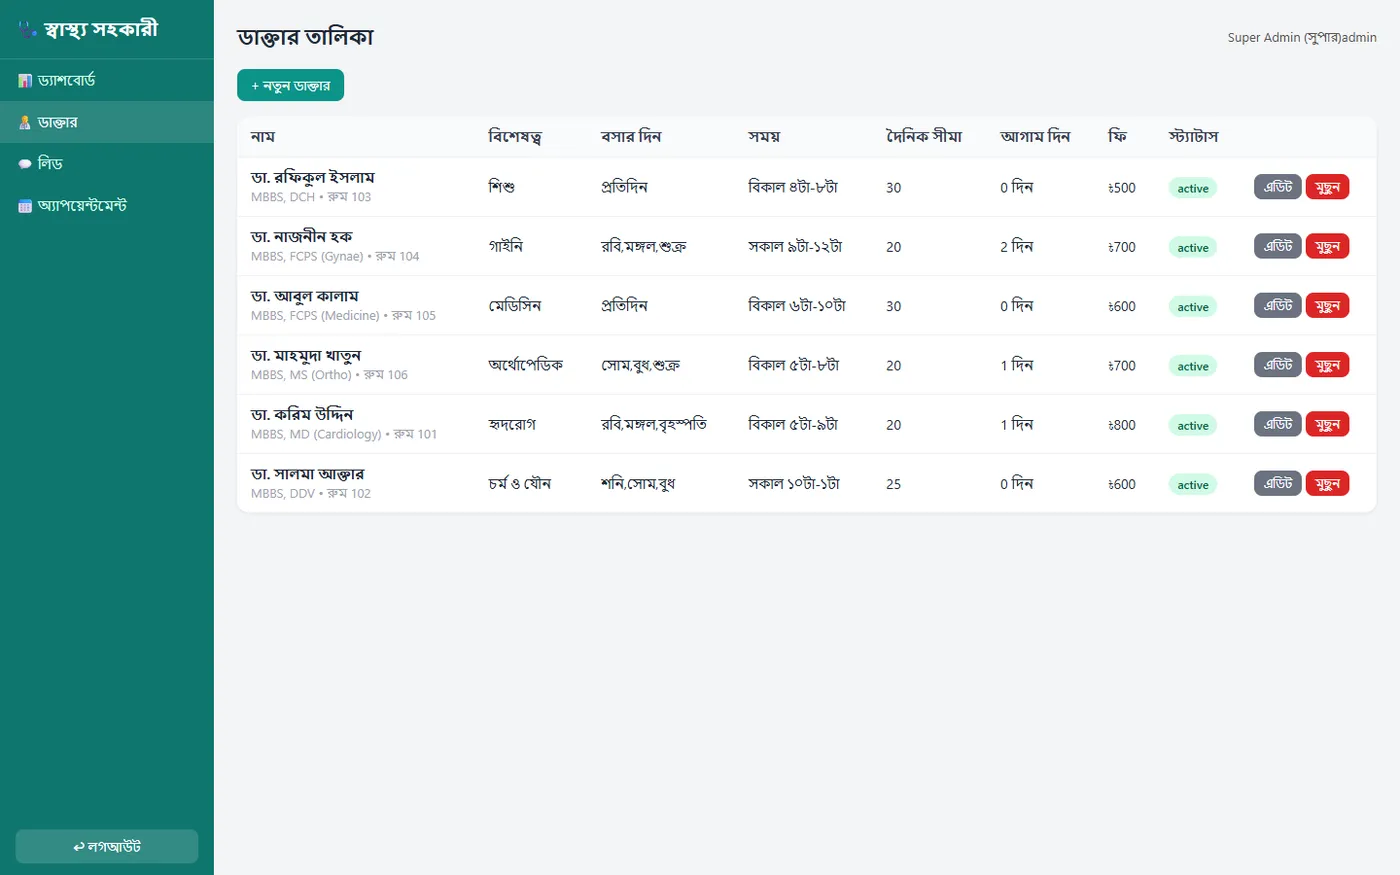
Task: Go to the লিড sidebar section
Action: [107, 164]
